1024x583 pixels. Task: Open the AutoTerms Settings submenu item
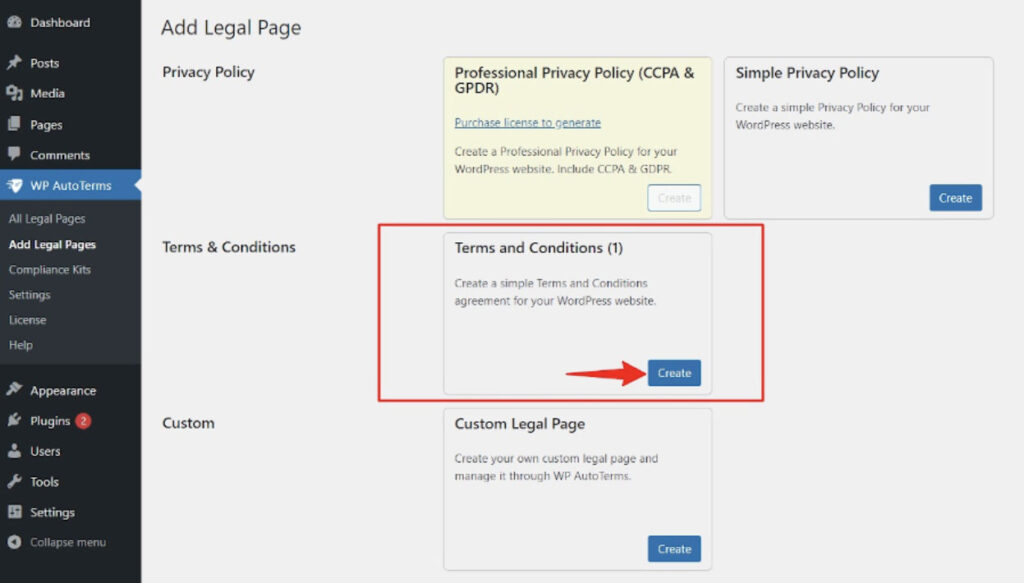coord(29,294)
